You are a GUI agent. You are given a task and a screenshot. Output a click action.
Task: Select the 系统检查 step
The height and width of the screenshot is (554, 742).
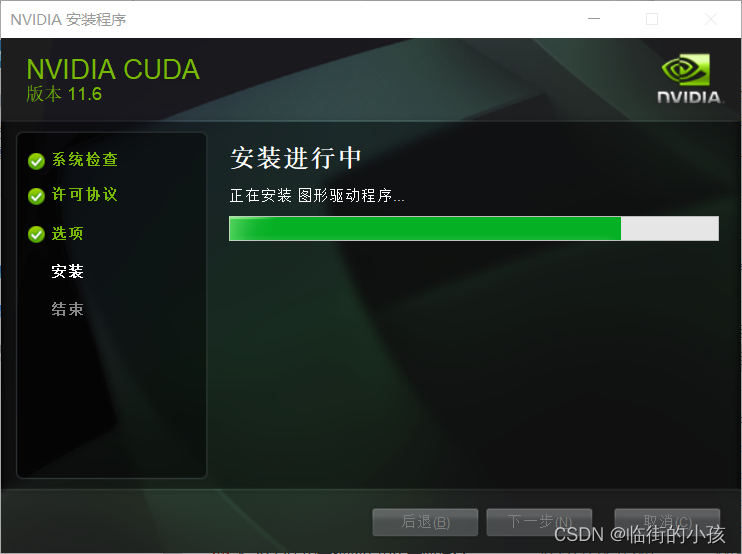(85, 159)
